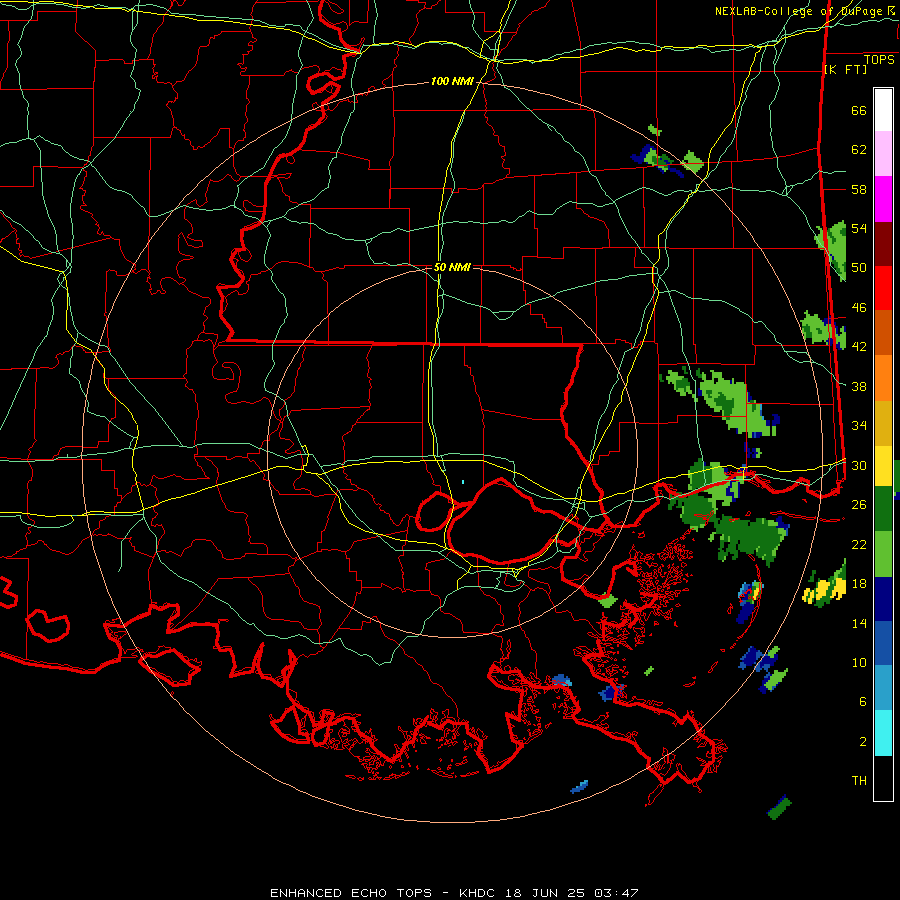This screenshot has height=900, width=900.
Task: Click the legend value 62
Action: 859,150
